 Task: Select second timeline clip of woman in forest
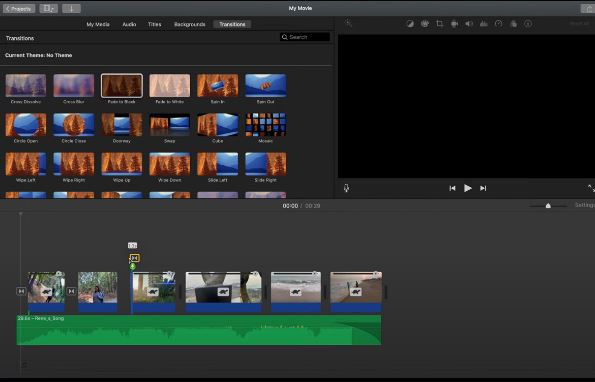point(98,291)
